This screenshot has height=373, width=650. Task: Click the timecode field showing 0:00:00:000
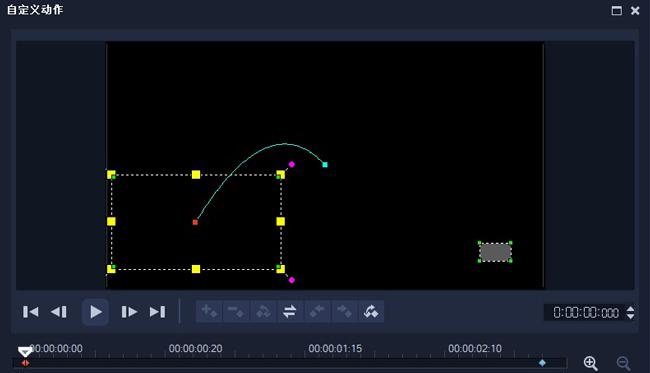click(x=586, y=312)
